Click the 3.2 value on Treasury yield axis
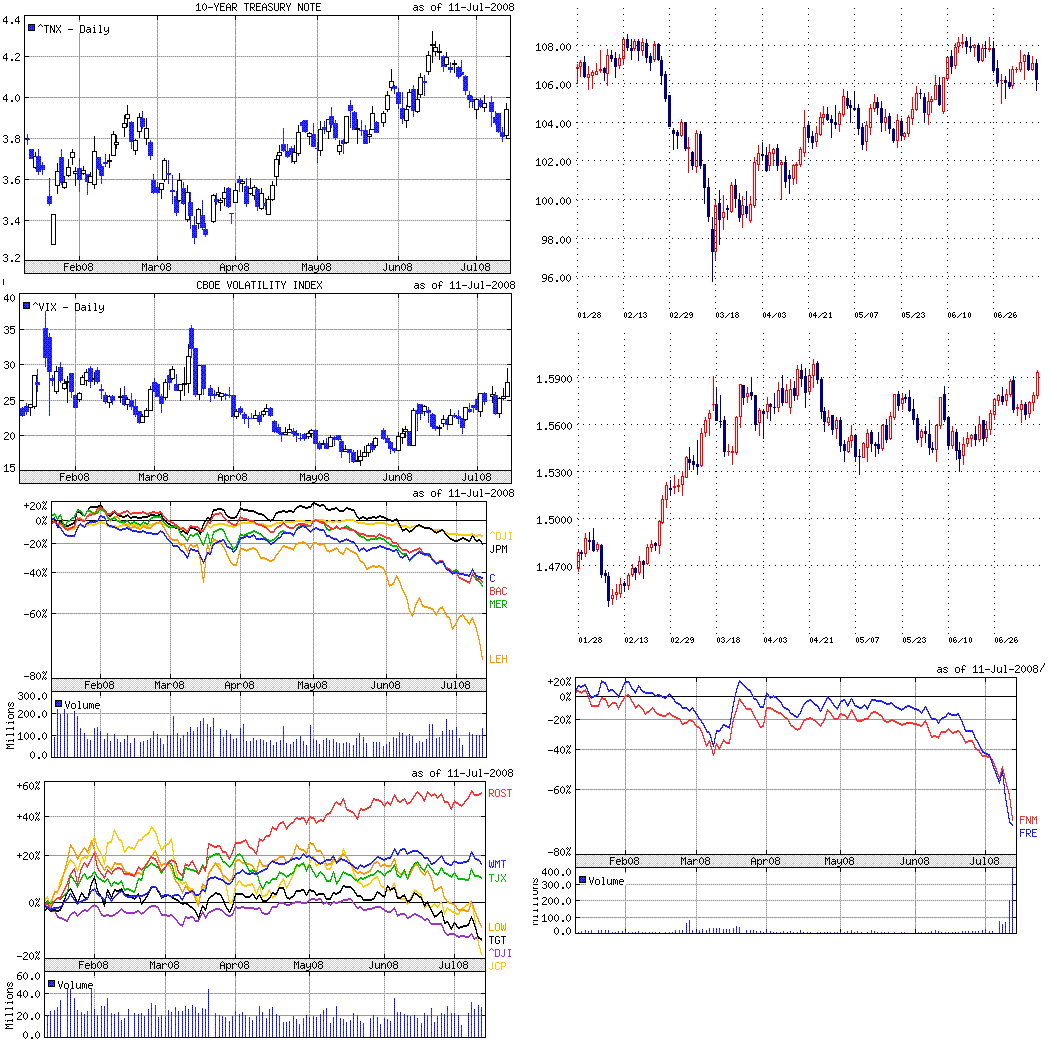The width and height of the screenshot is (1052, 1041). [11, 258]
